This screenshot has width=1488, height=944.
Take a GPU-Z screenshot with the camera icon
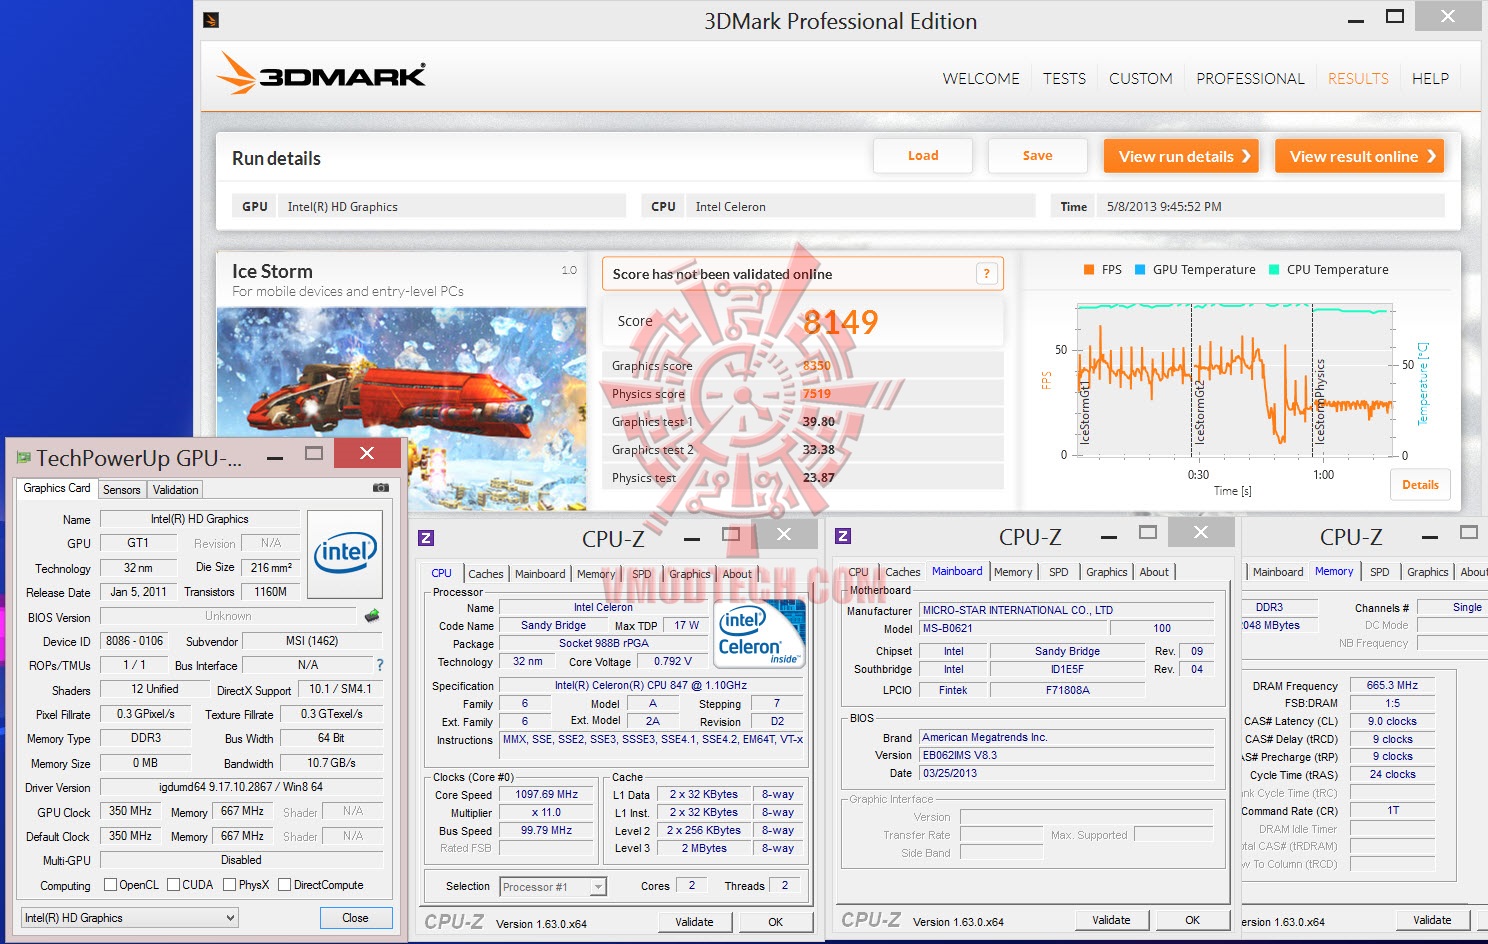(x=381, y=488)
